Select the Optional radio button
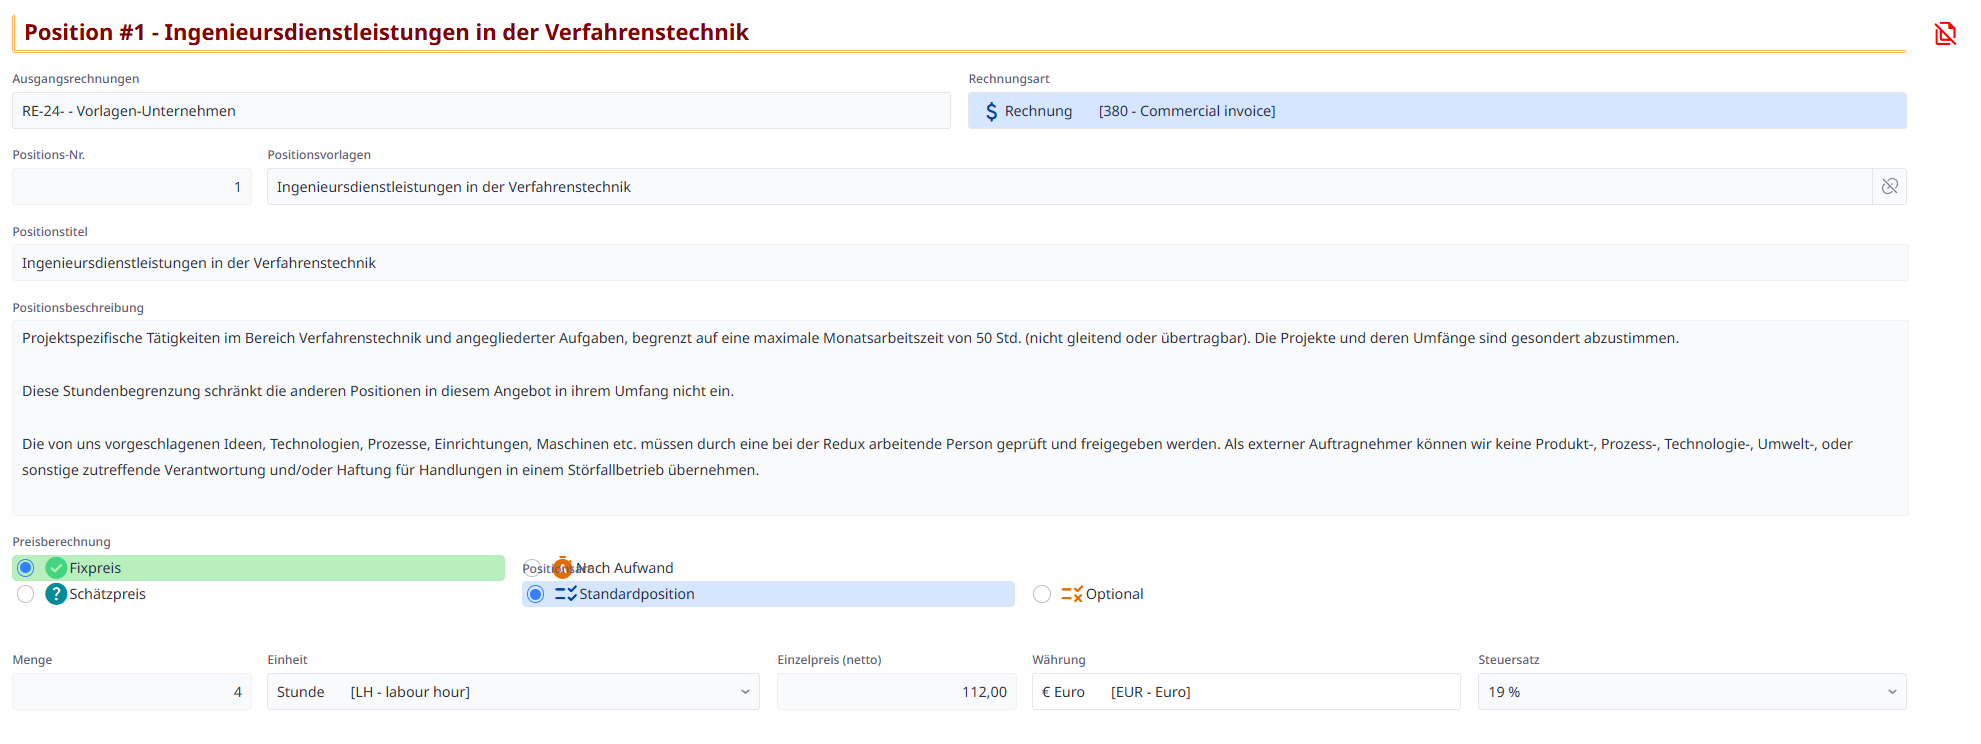1981x744 pixels. (1042, 594)
